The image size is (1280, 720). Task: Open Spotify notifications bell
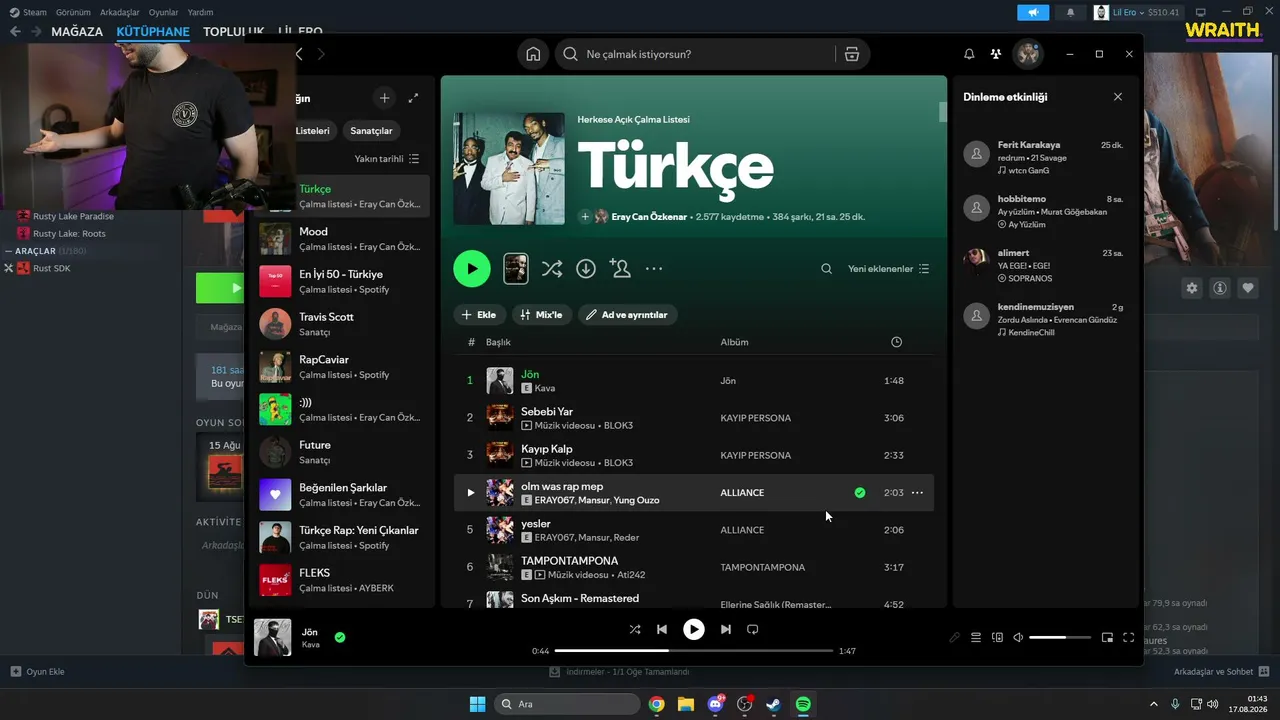tap(969, 54)
